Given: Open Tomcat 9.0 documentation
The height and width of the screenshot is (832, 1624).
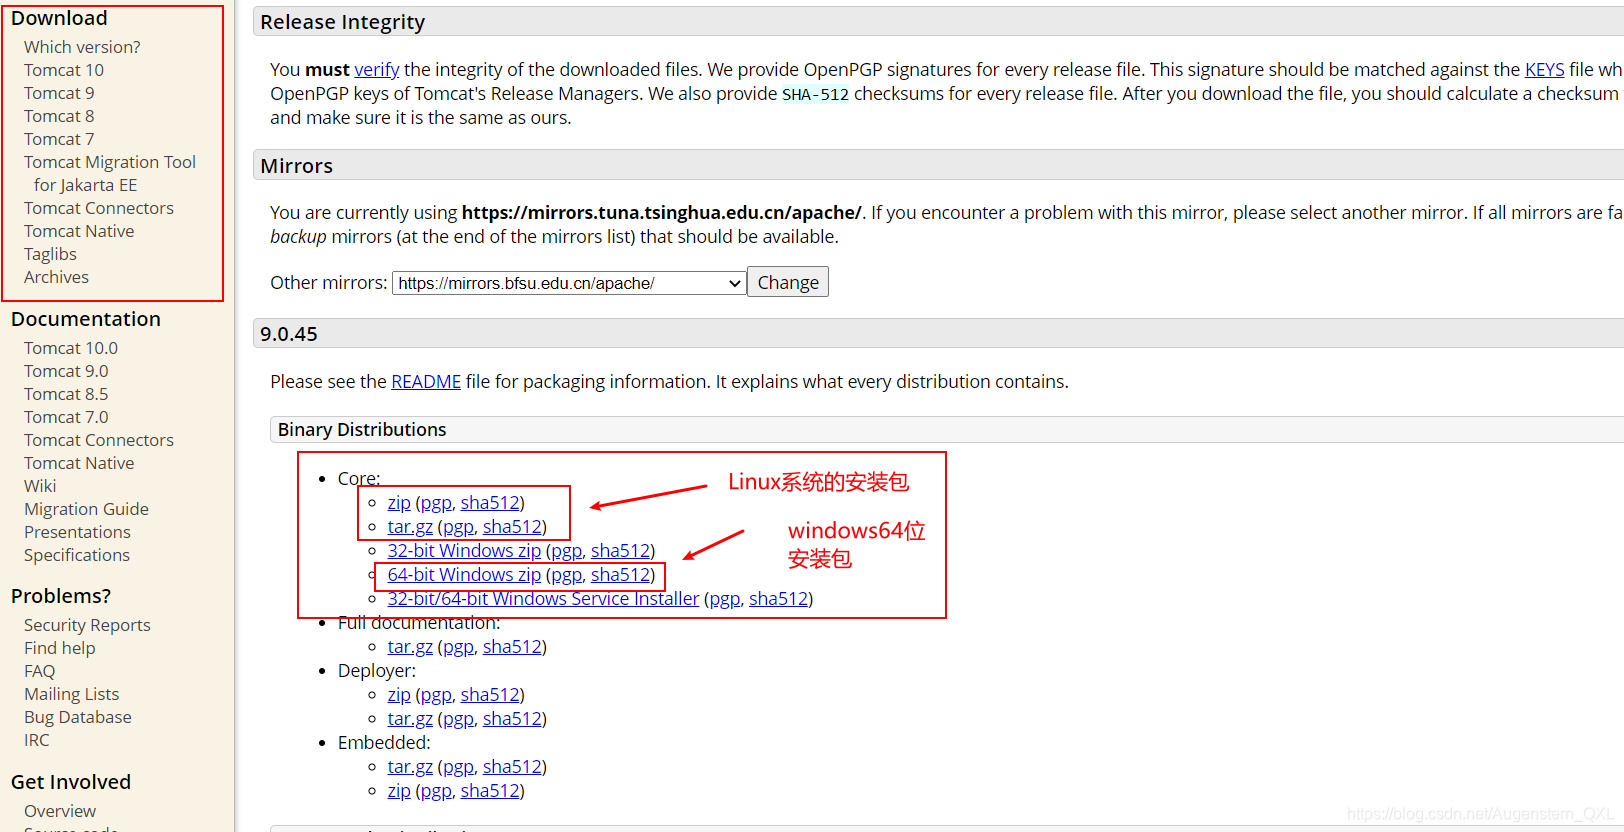Looking at the screenshot, I should coord(66,371).
